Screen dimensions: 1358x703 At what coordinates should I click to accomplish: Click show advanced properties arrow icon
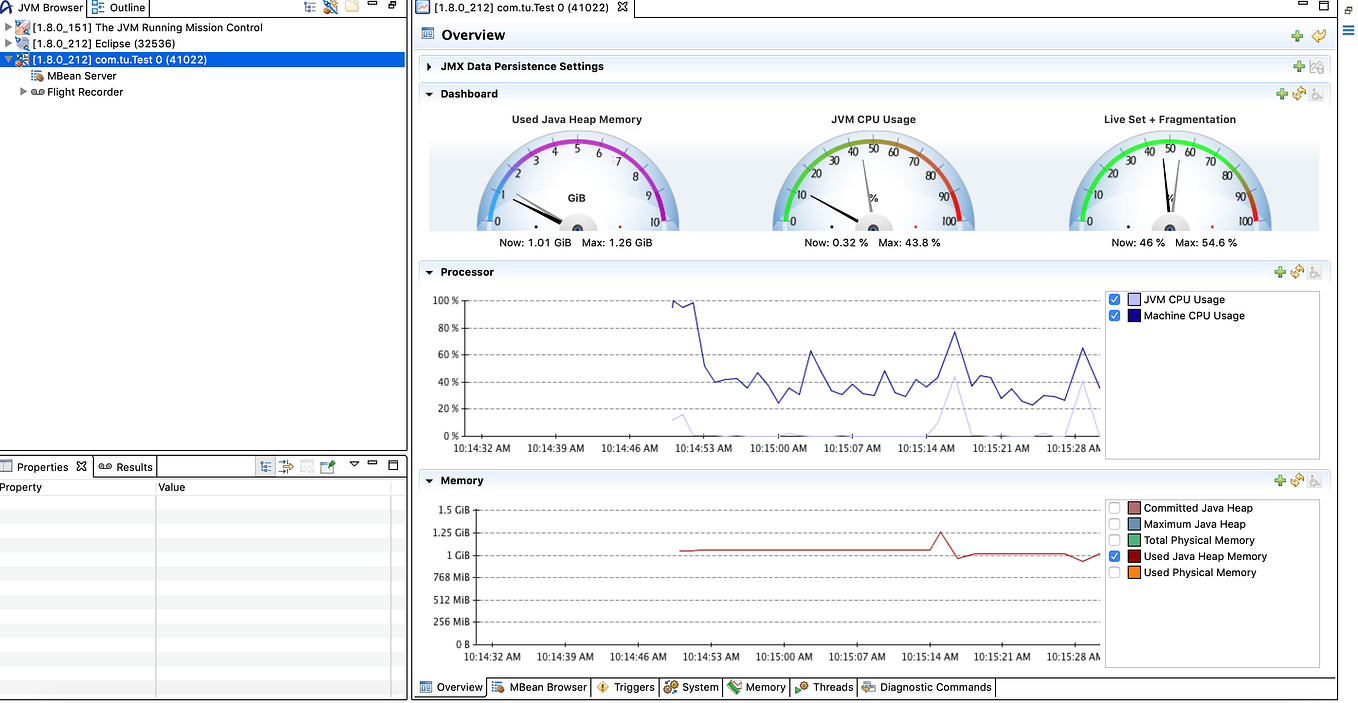[x=286, y=466]
